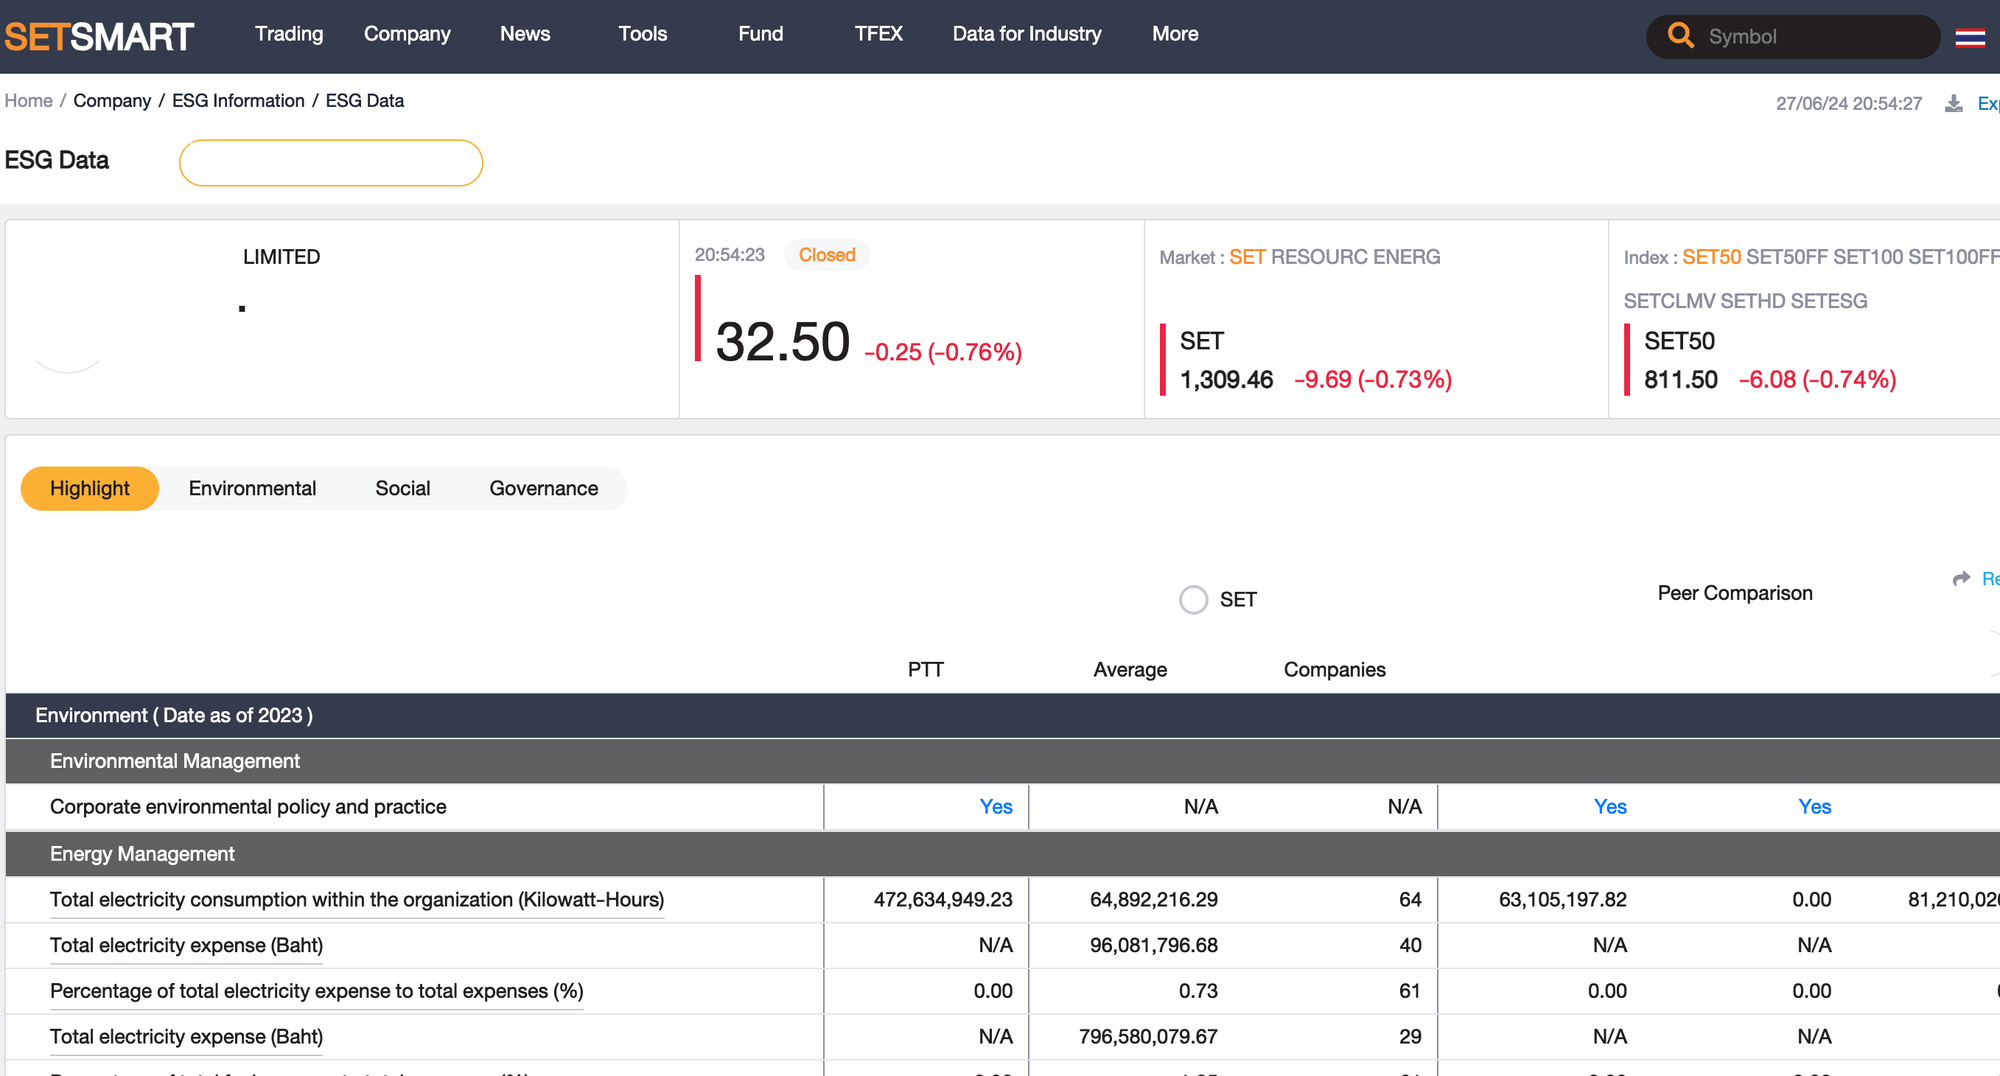
Task: Click the 1,309.46 SET index value
Action: pyautogui.click(x=1227, y=380)
